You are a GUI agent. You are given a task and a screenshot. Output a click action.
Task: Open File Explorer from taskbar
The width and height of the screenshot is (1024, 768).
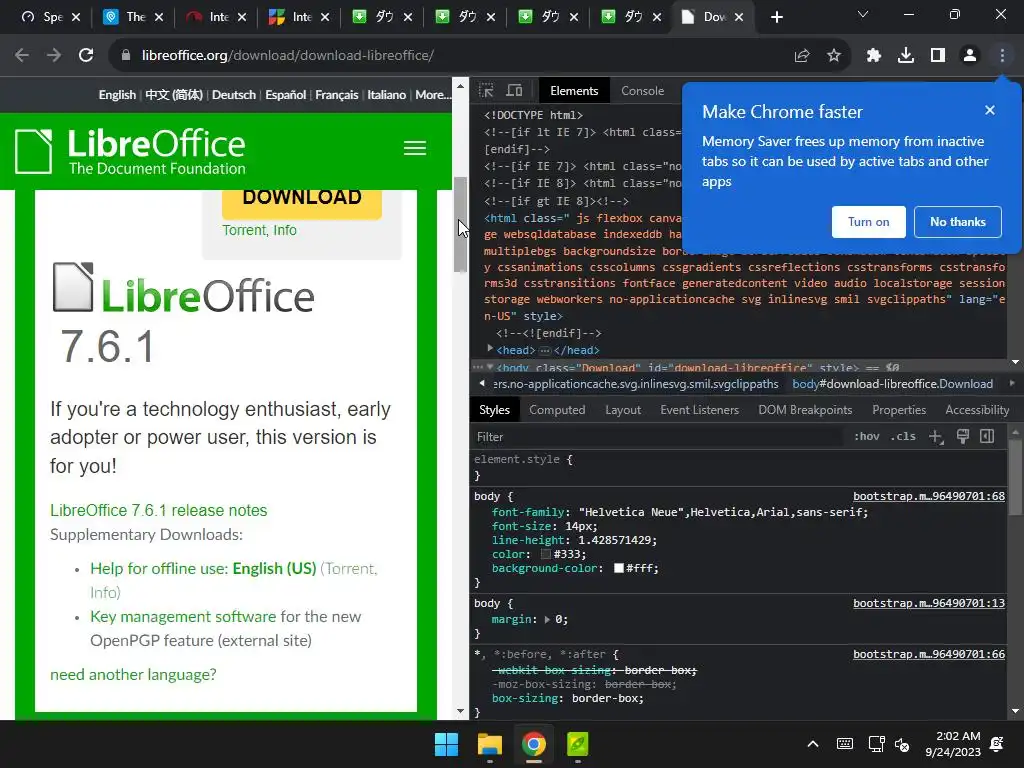pos(490,744)
